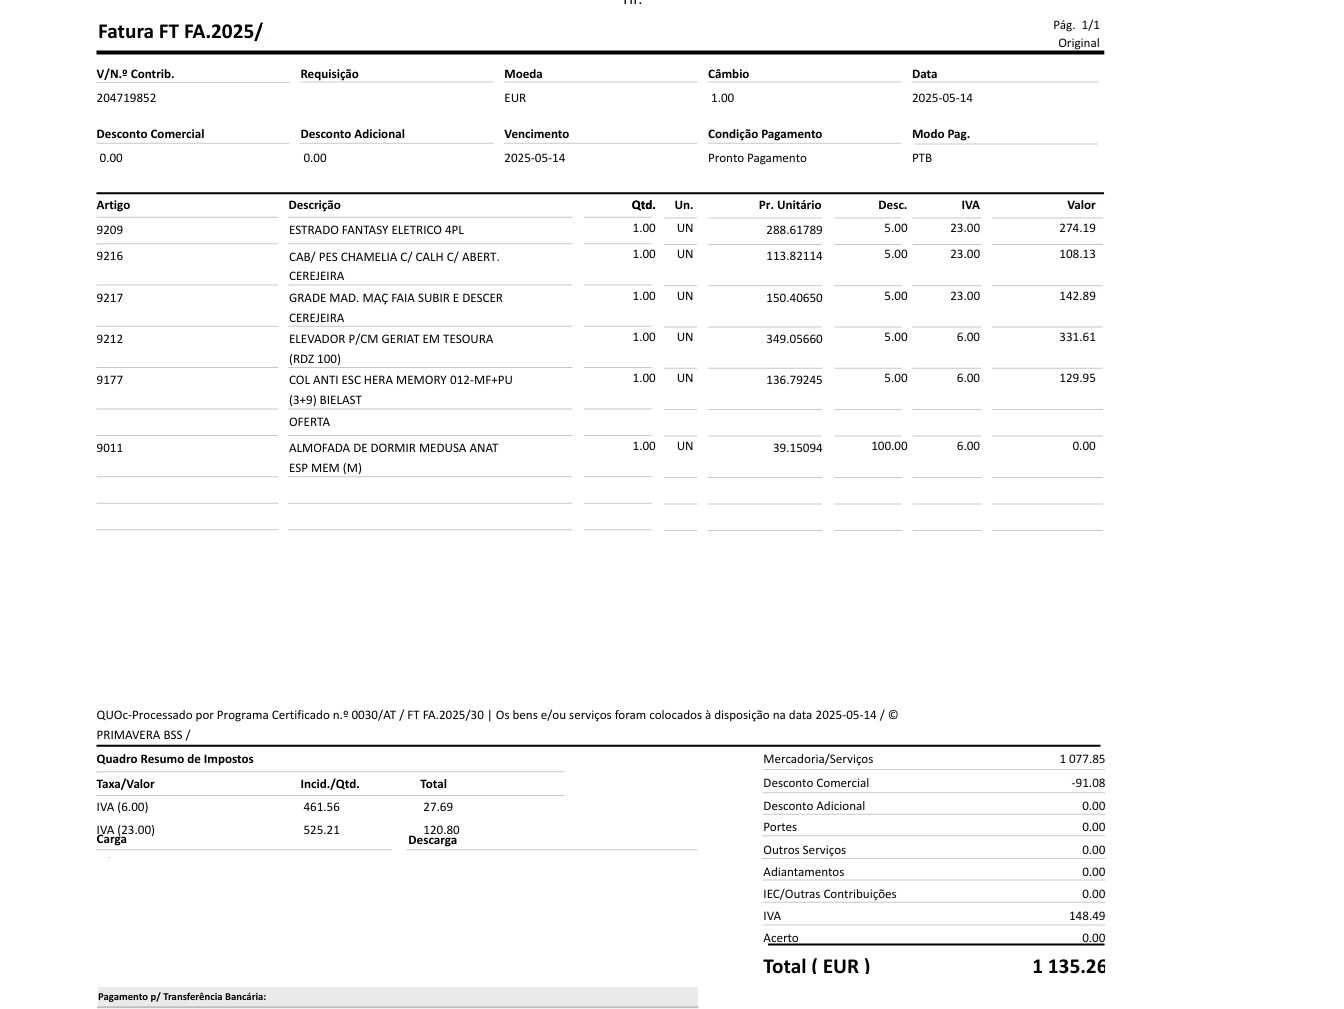Select tax total 120.80

coord(441,830)
